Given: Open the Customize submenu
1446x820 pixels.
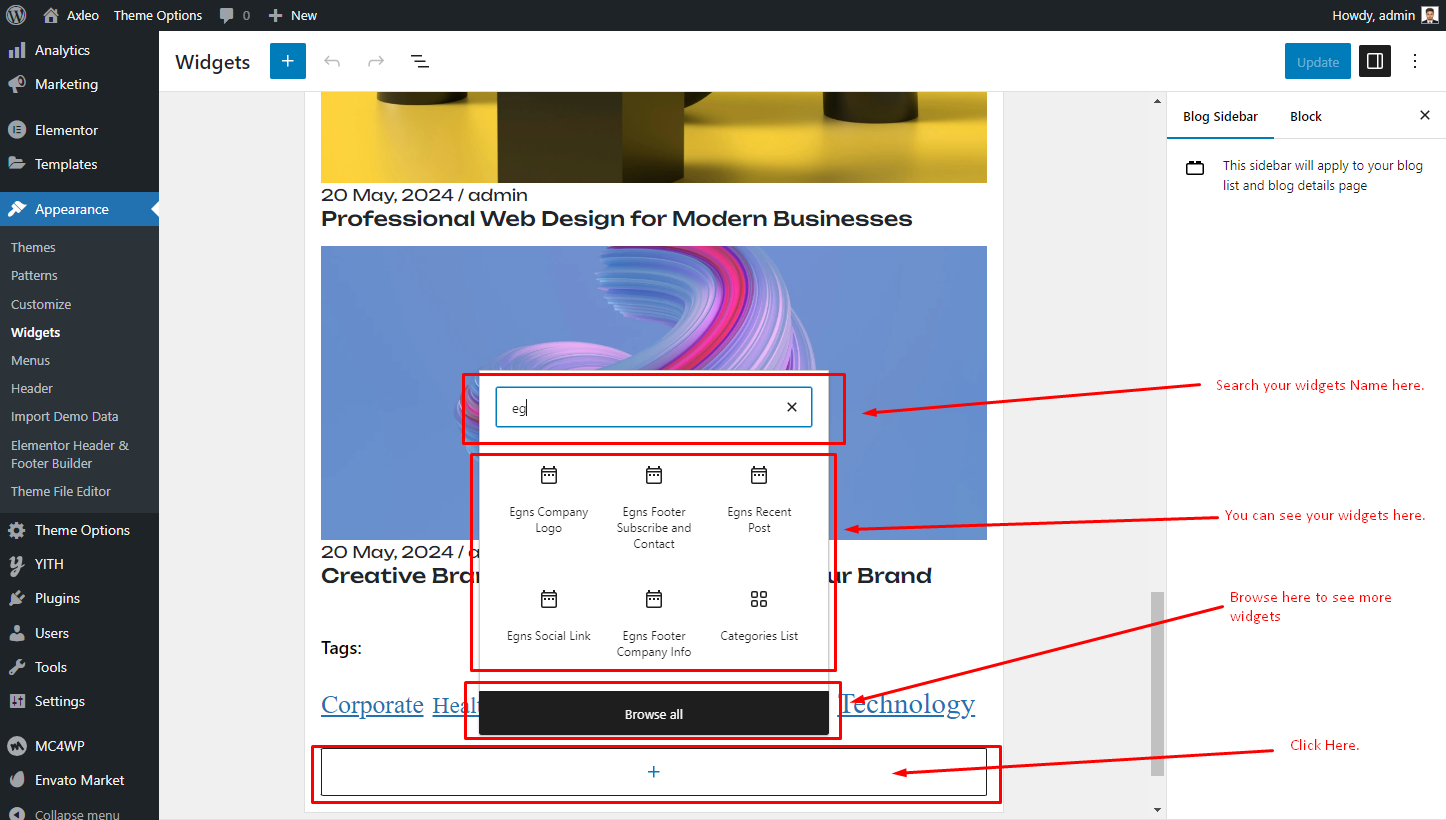Looking at the screenshot, I should click(41, 304).
